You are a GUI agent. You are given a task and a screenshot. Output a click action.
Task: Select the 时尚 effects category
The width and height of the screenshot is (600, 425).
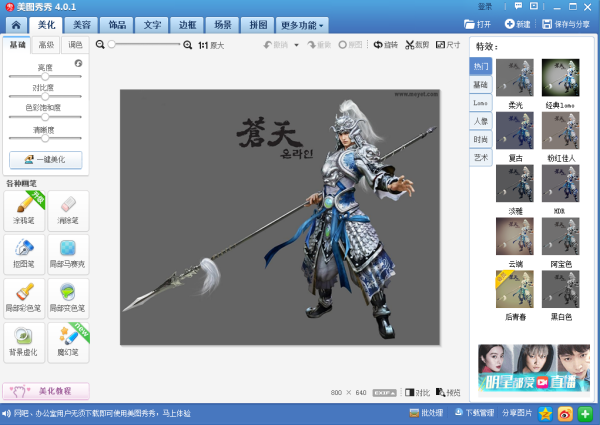click(481, 139)
